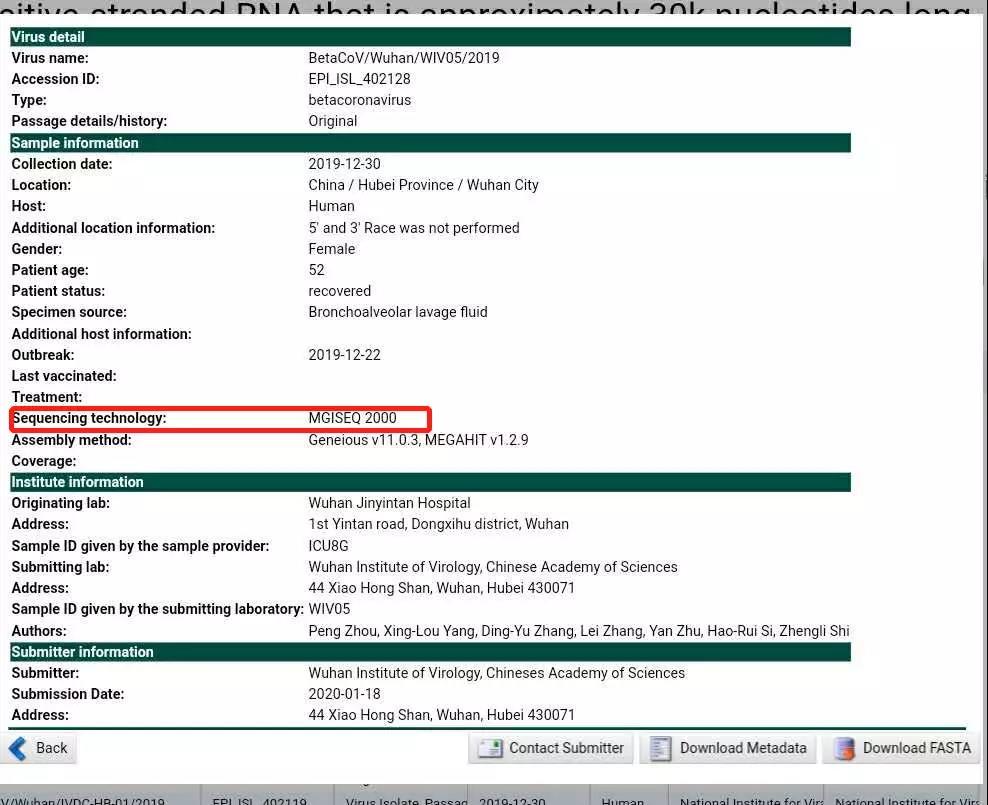Click the passage history value Original
This screenshot has width=988, height=805.
point(333,121)
